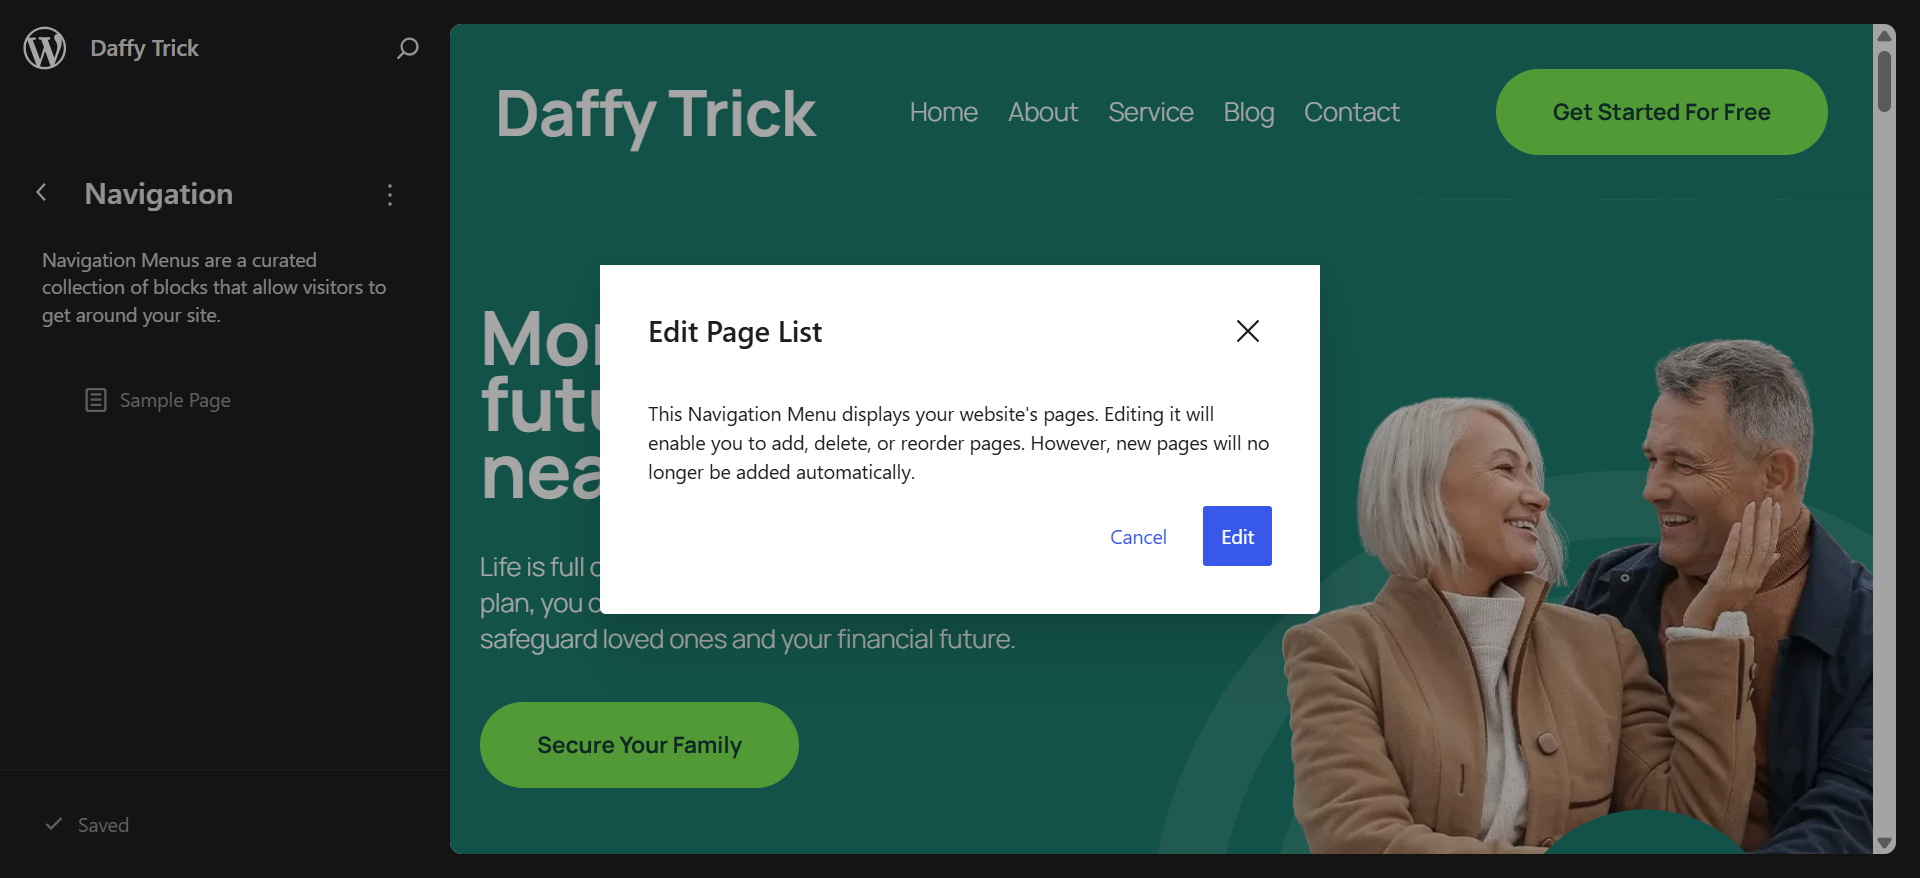Screen dimensions: 1920x878
Task: Click the Saved status indicator
Action: (88, 825)
